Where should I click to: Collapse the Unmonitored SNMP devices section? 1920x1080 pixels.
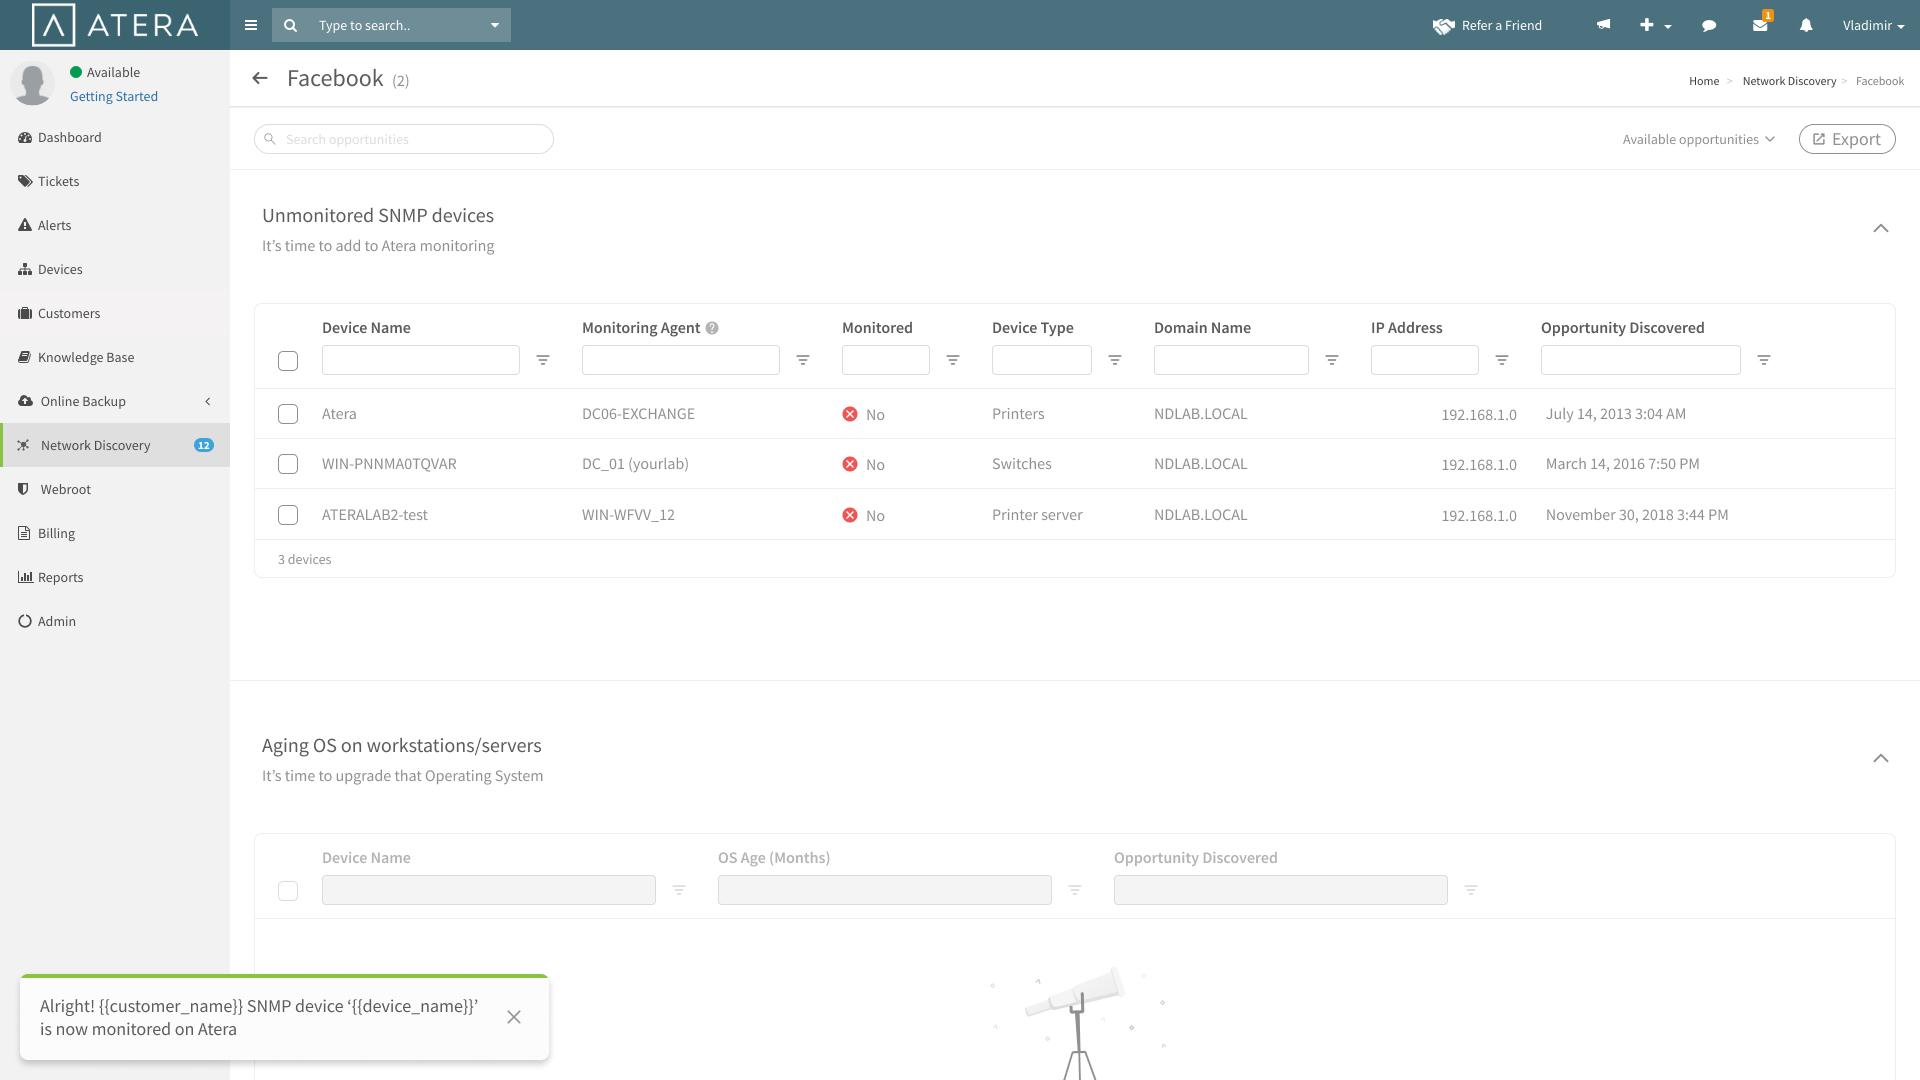(1881, 228)
